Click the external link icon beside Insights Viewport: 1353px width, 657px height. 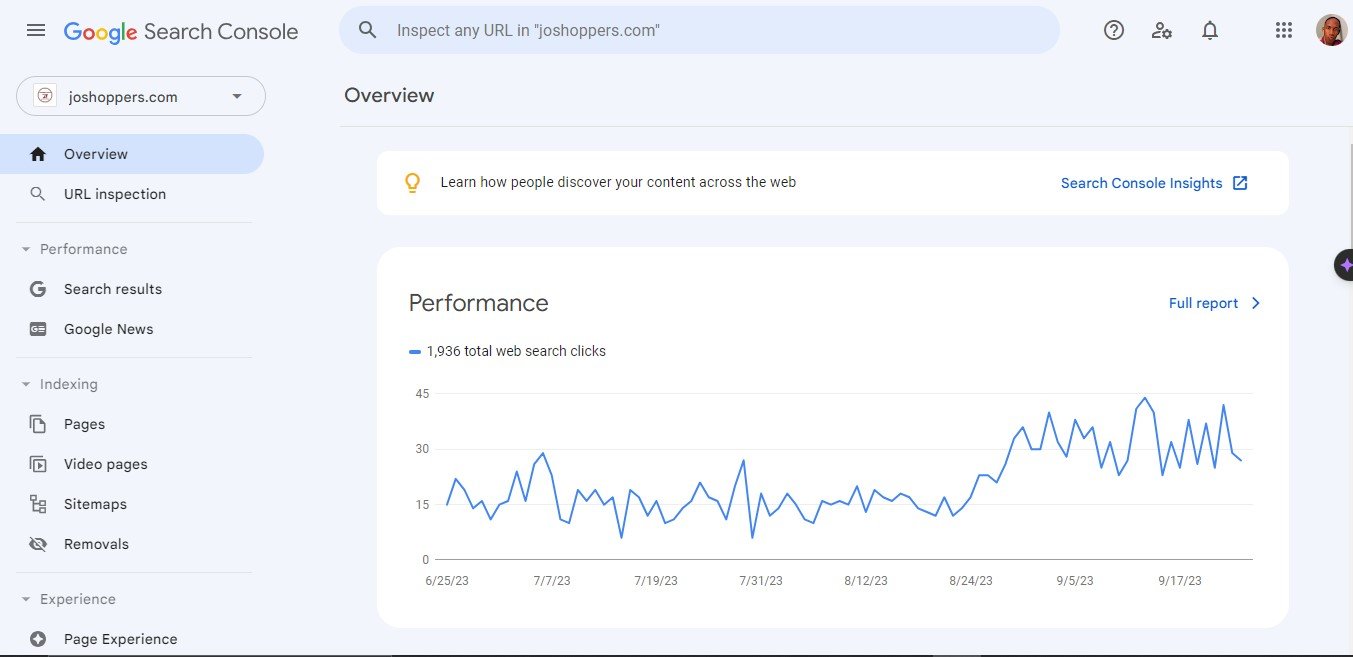[x=1240, y=183]
